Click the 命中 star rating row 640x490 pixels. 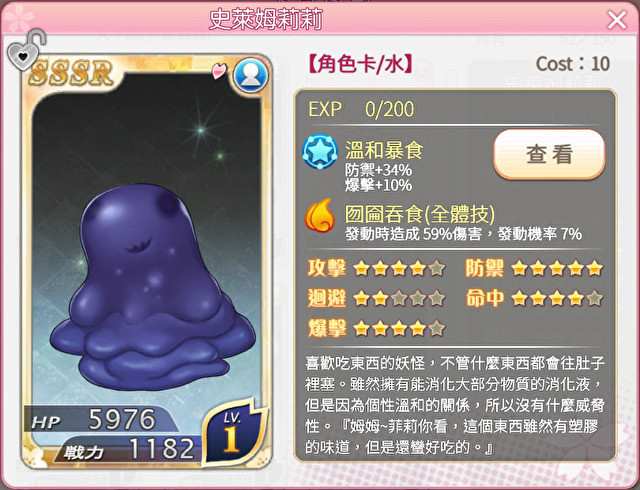pos(535,298)
